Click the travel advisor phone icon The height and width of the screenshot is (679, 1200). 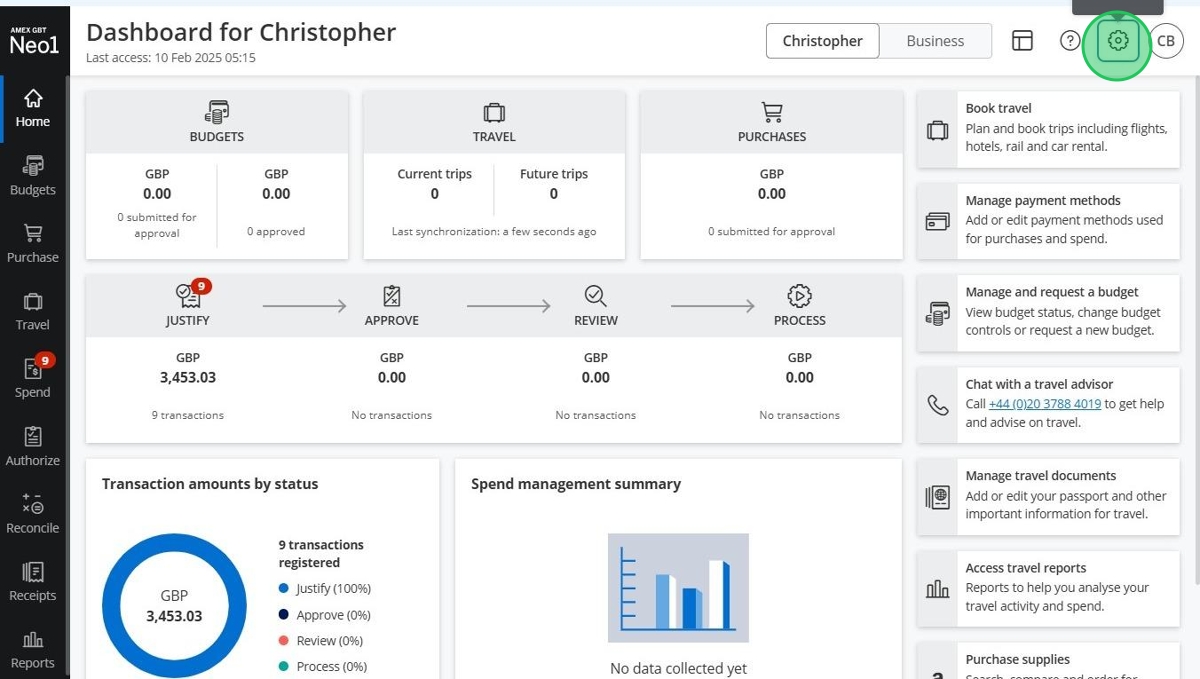coord(937,405)
